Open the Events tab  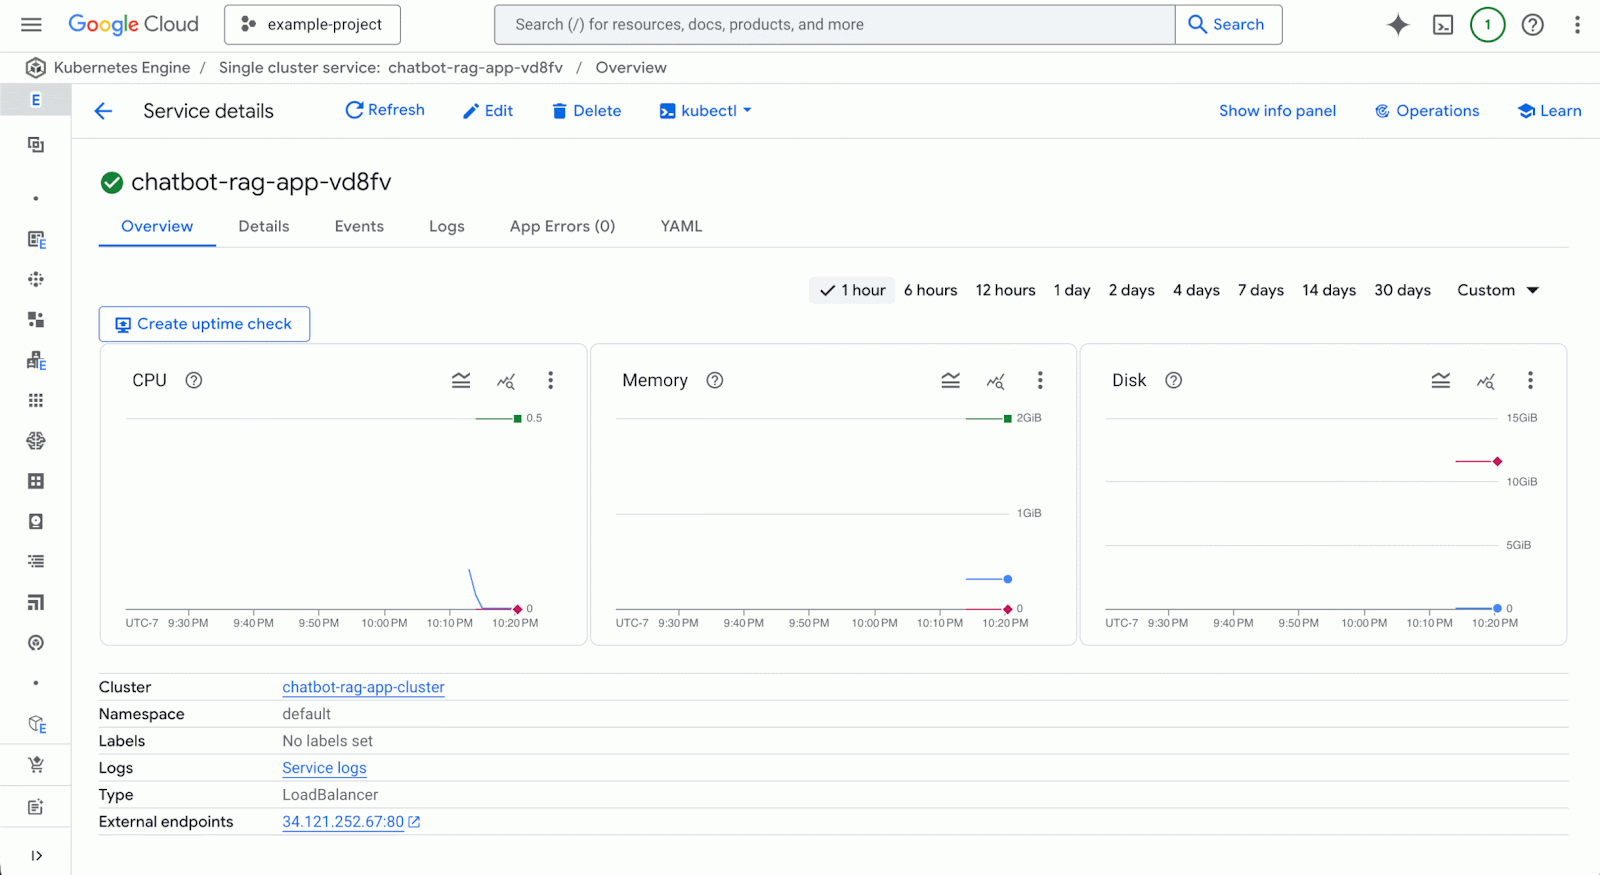click(x=359, y=227)
